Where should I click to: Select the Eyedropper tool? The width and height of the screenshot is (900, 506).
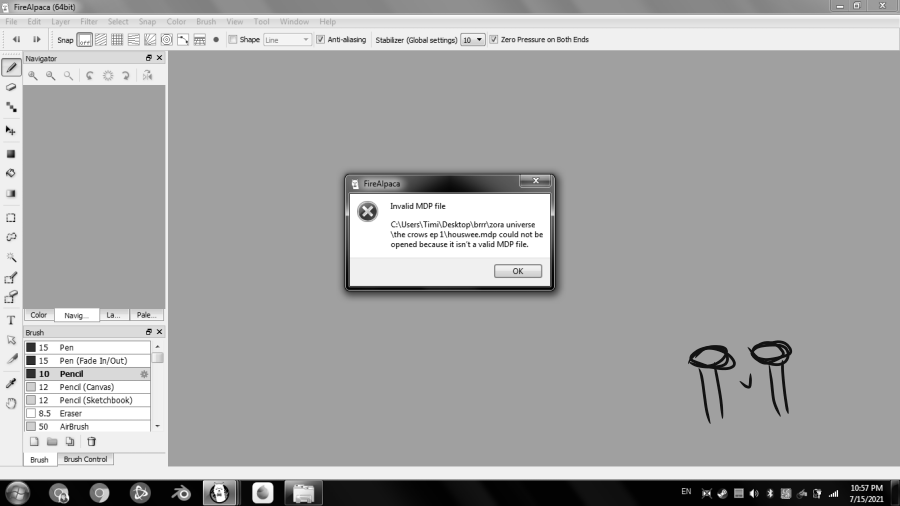pos(11,383)
